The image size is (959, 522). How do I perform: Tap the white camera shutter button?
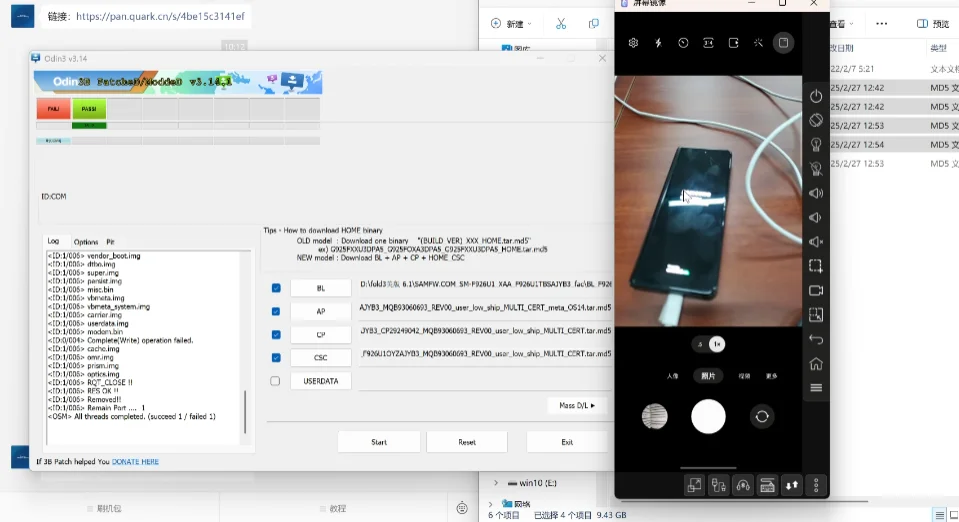point(708,417)
